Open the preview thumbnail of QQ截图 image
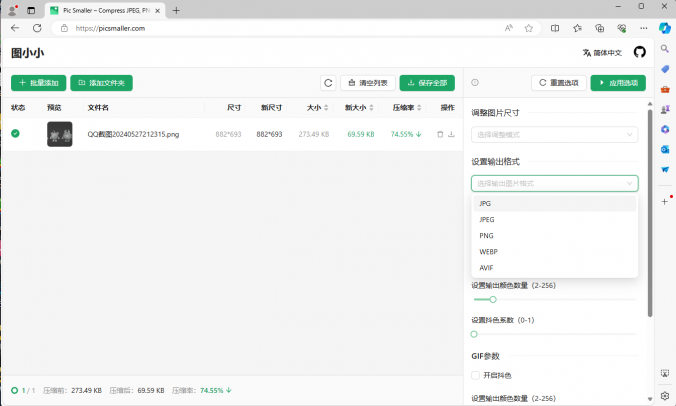Image resolution: width=676 pixels, height=406 pixels. 59,134
